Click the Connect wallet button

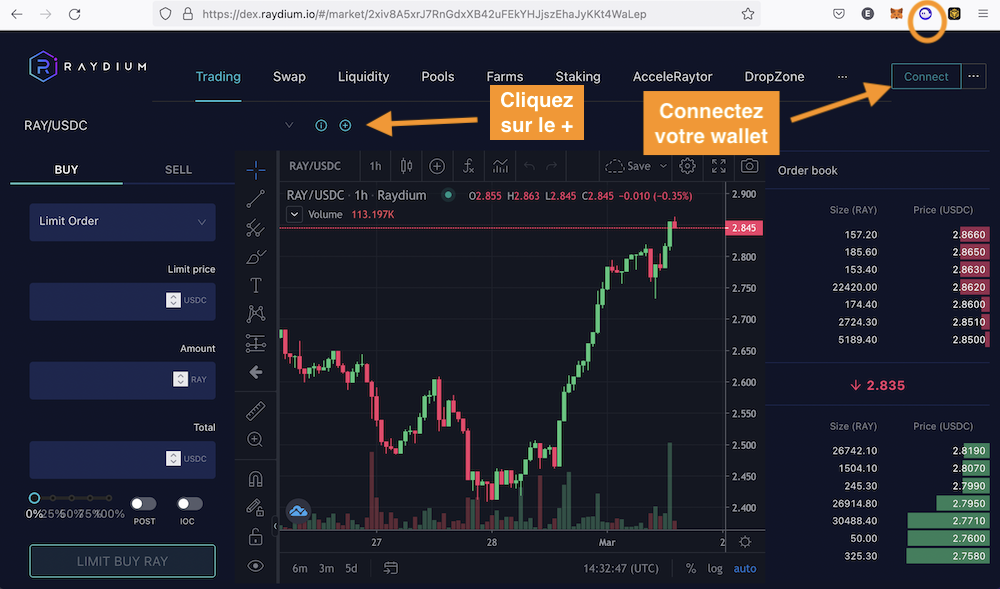tap(926, 76)
